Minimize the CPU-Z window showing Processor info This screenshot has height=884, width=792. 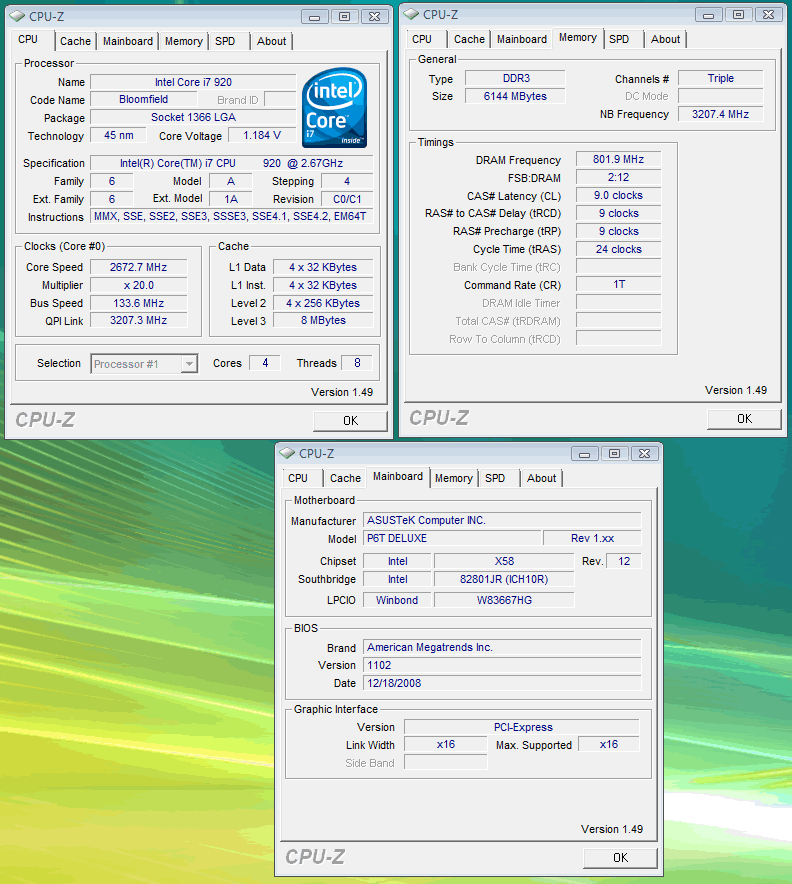(313, 16)
